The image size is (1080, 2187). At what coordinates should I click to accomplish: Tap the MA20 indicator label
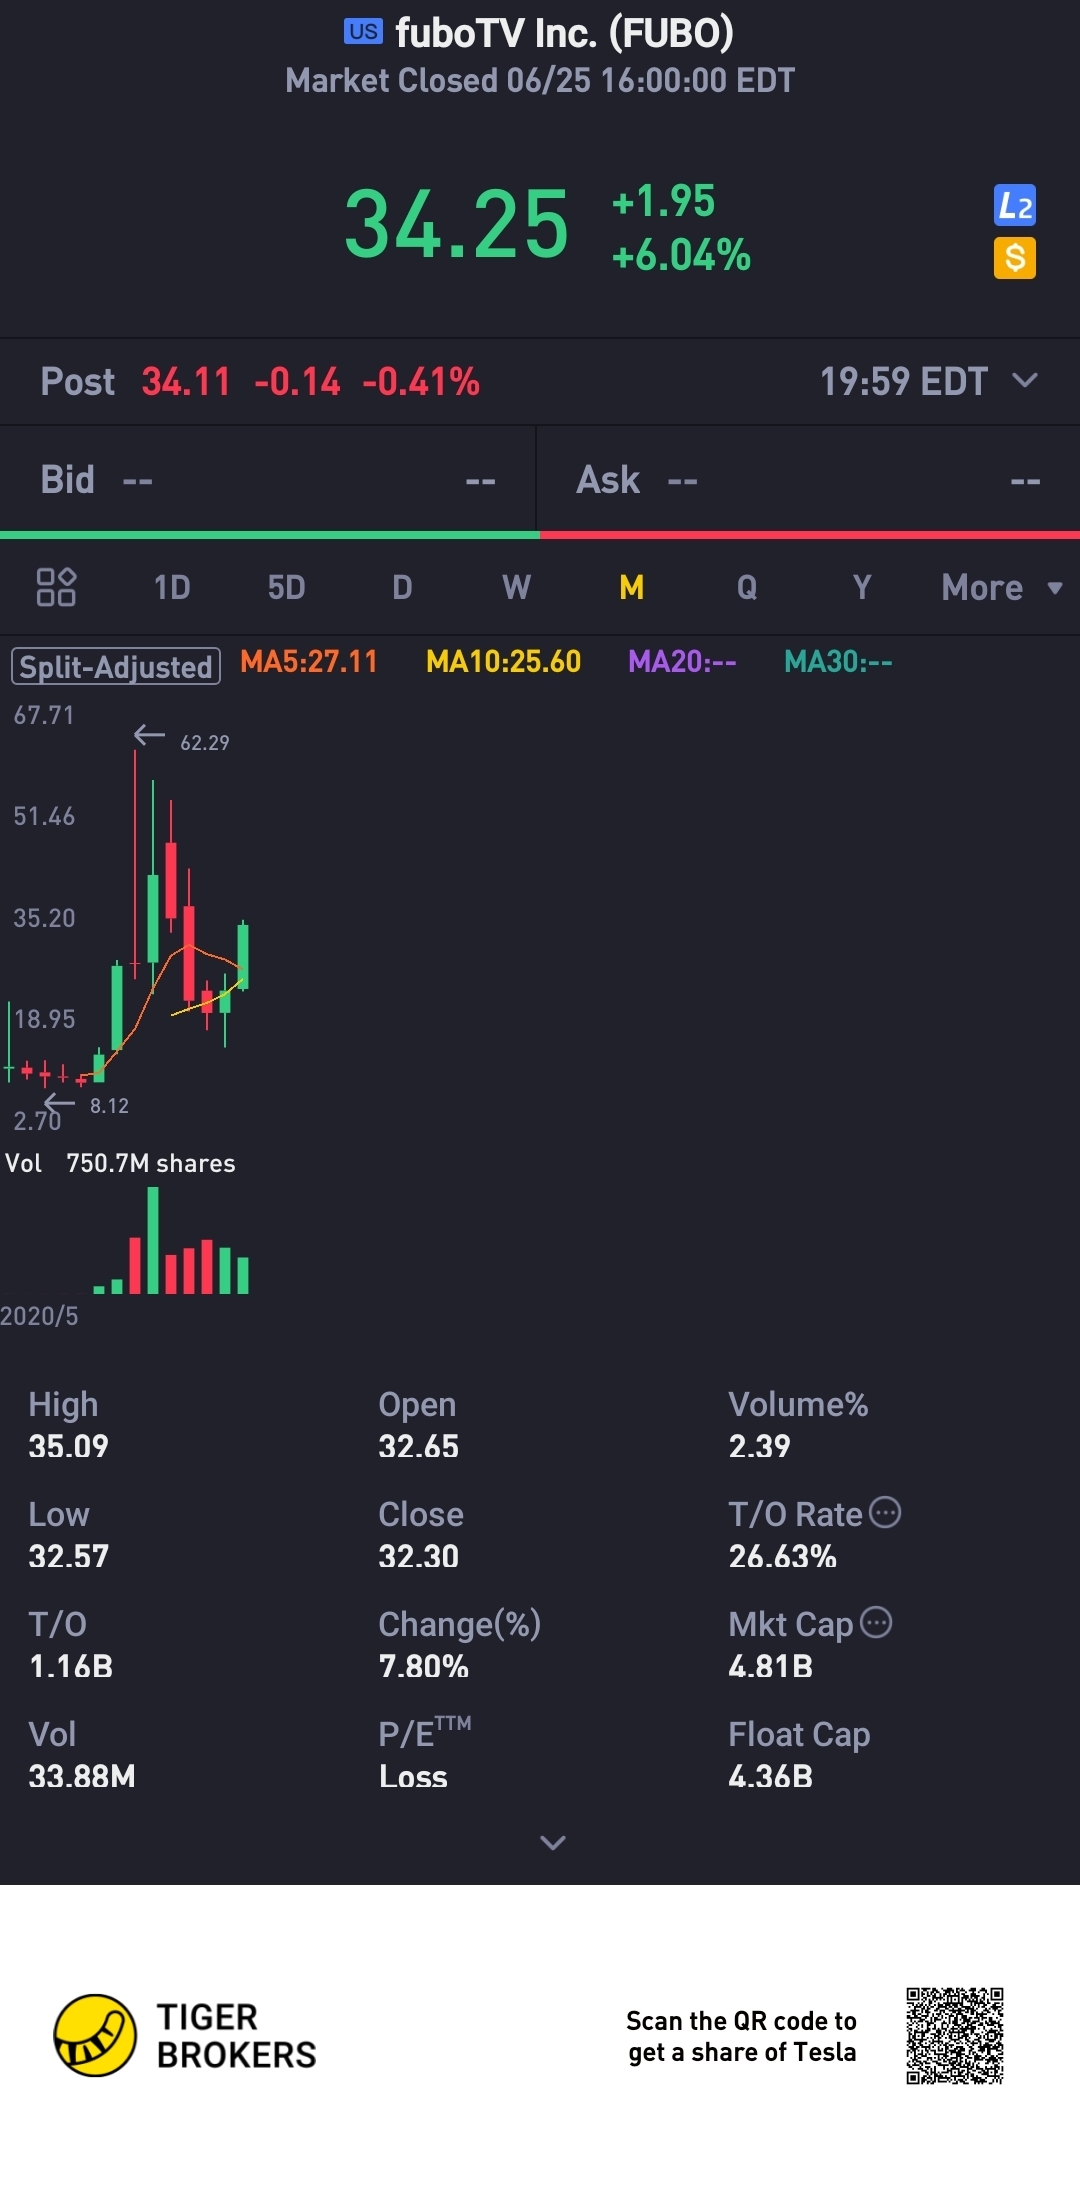point(682,661)
